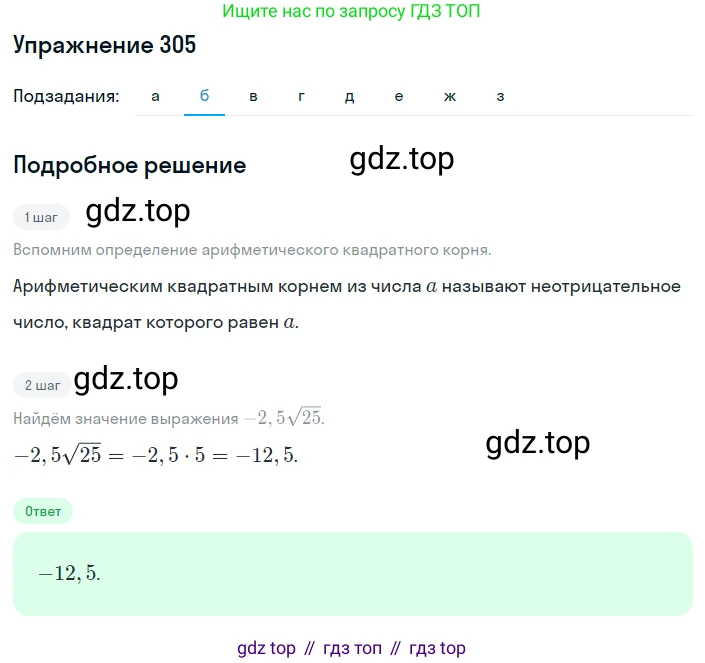Click the green answer box with −12,5
The image size is (705, 663).
tap(352, 574)
